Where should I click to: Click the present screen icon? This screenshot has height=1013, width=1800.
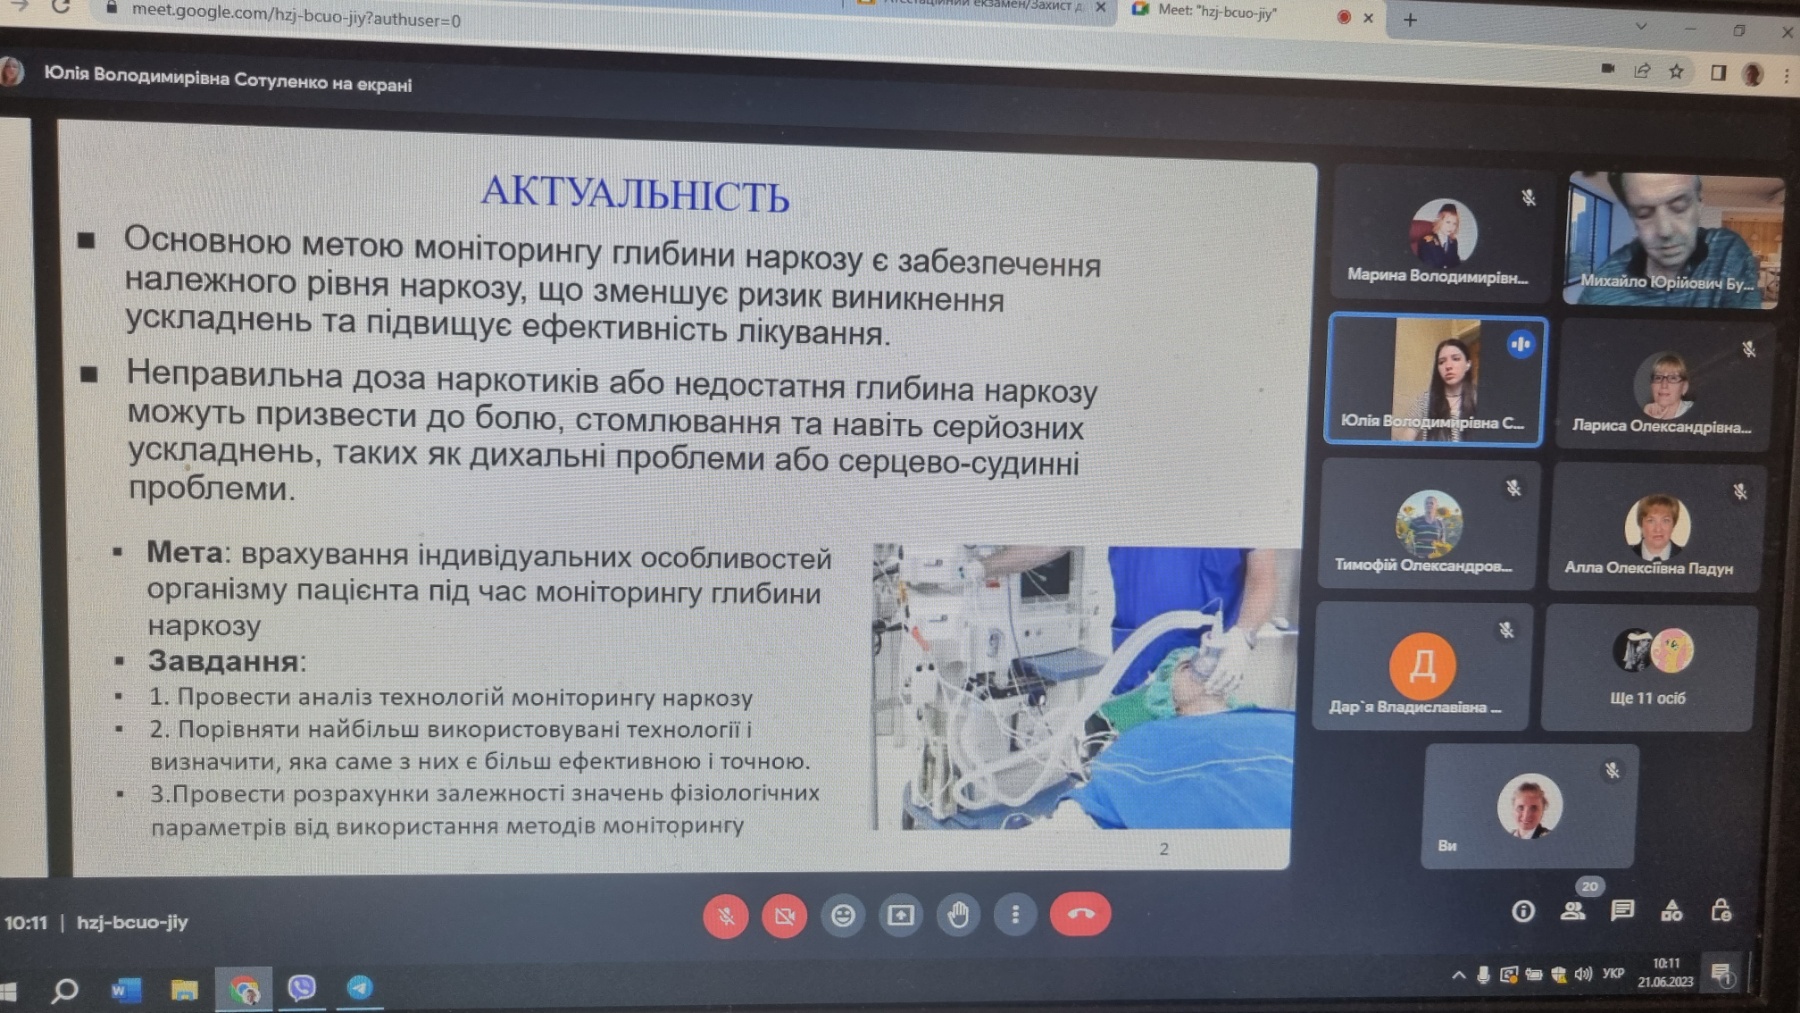click(900, 915)
